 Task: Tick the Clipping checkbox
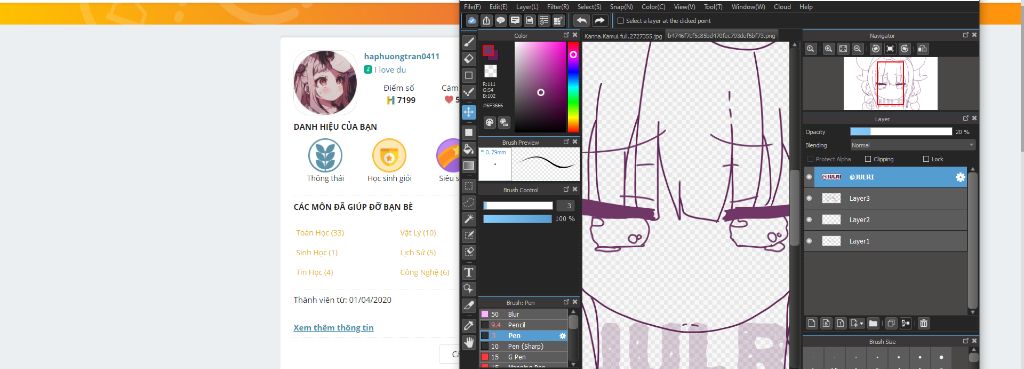tap(868, 159)
